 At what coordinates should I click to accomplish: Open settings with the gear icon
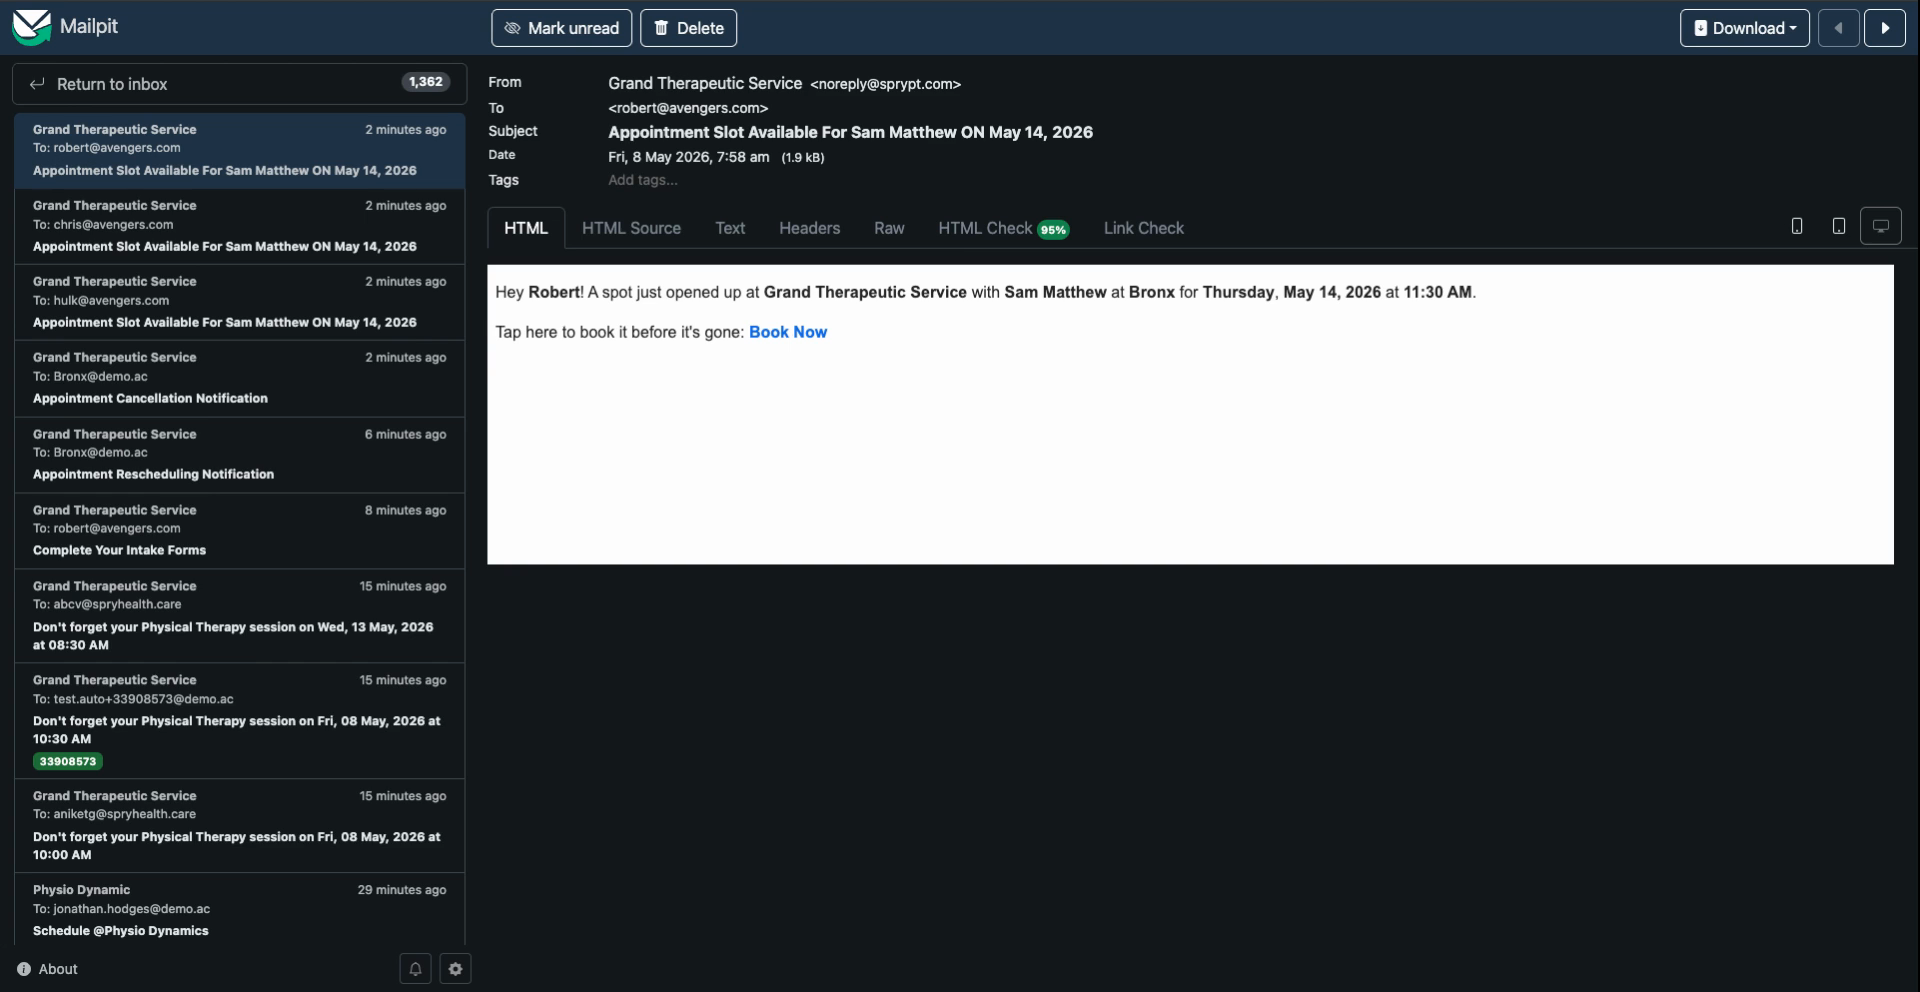(455, 968)
